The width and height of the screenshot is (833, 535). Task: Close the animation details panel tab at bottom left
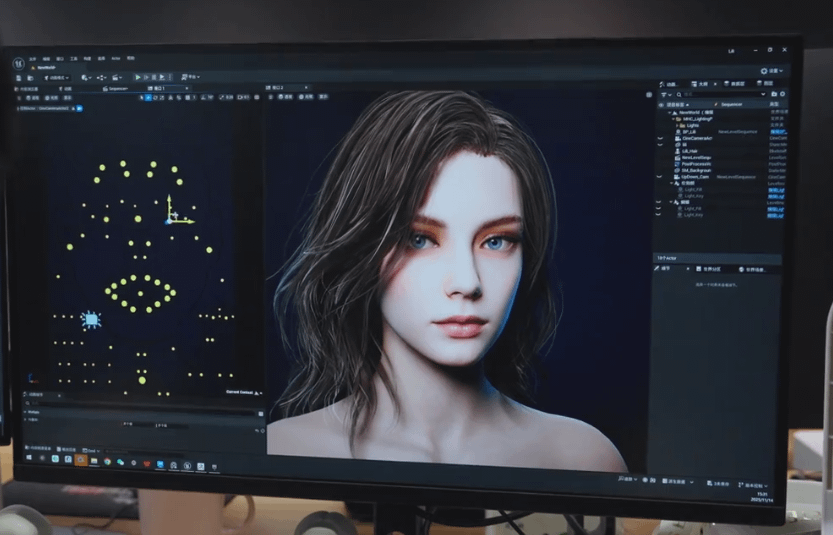[59, 396]
